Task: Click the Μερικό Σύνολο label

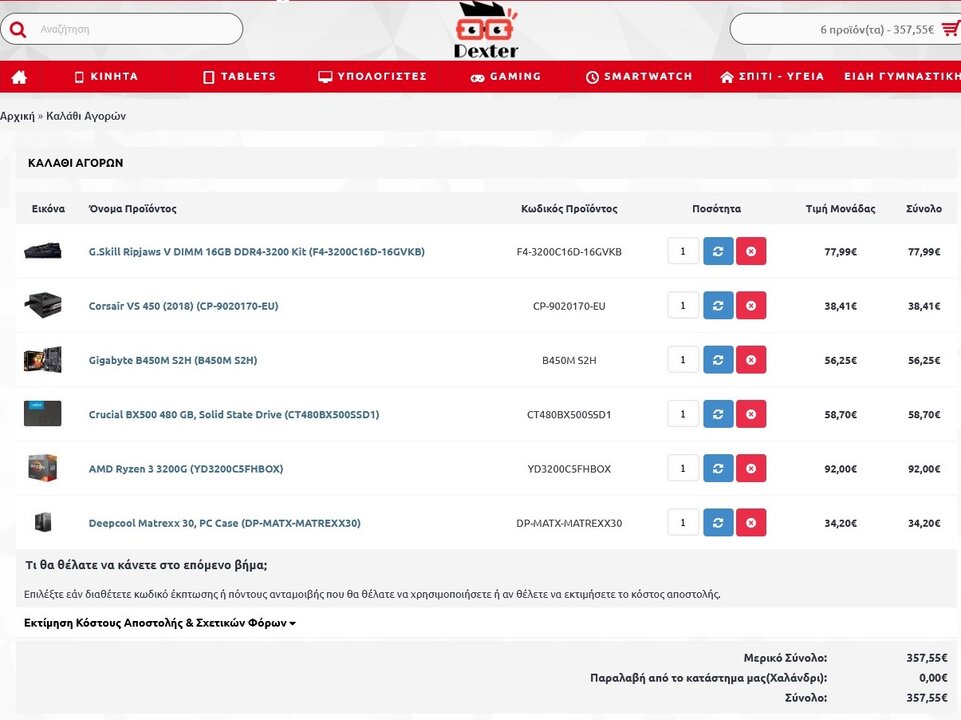Action: tap(785, 657)
